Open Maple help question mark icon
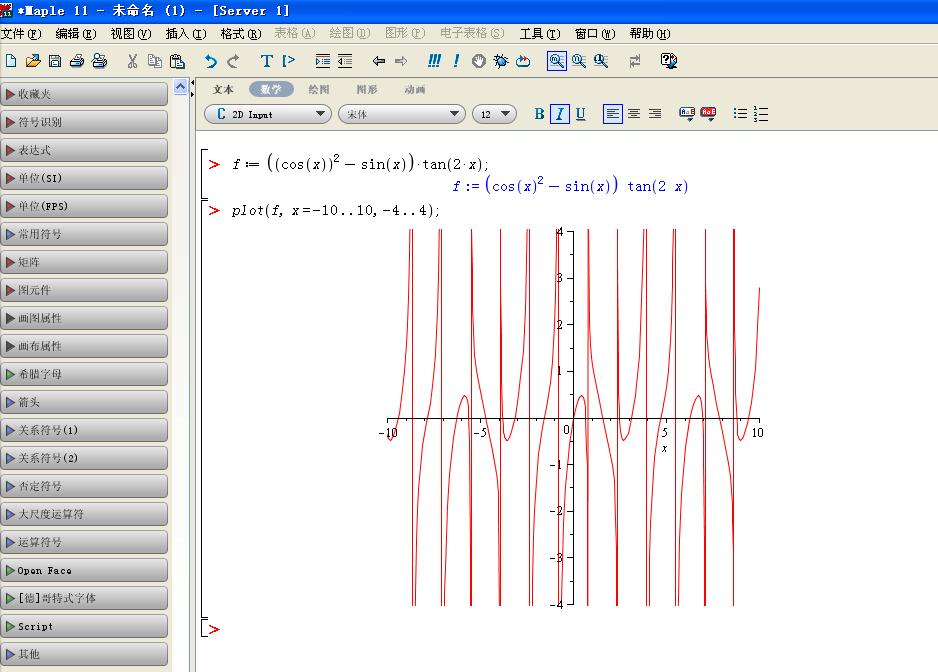Screen dimensions: 938x672 (669, 60)
